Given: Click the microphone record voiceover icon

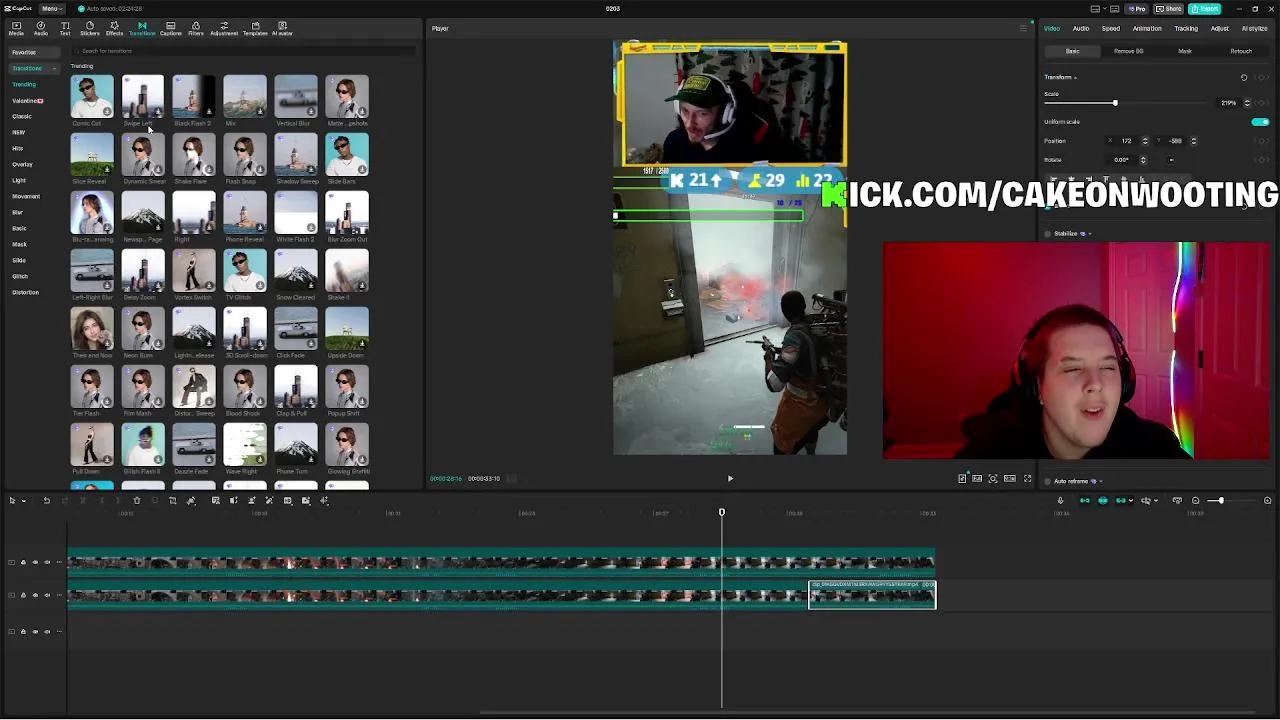Looking at the screenshot, I should [1060, 500].
